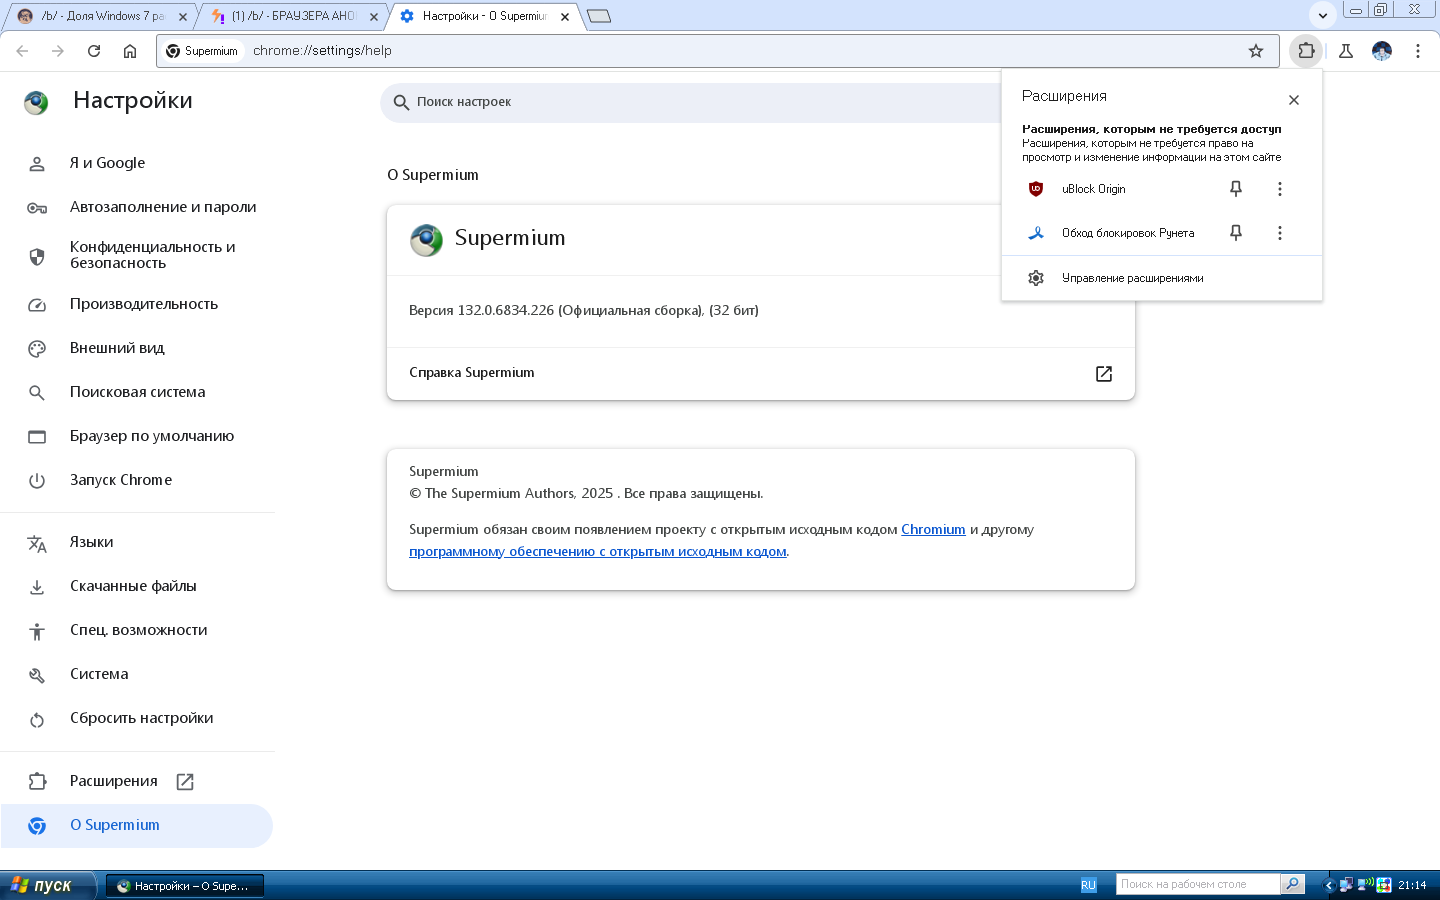The height and width of the screenshot is (900, 1440).
Task: Close the Доля Windows 7 tab
Action: 183,17
